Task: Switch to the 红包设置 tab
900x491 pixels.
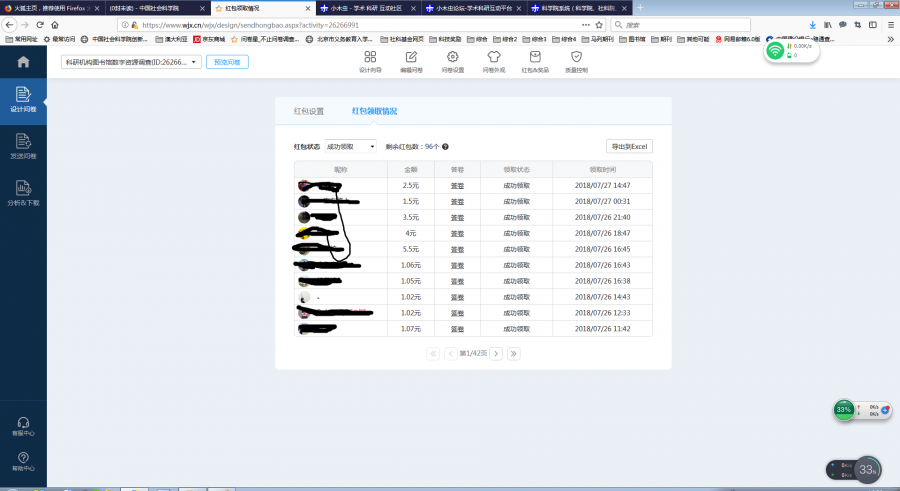Action: click(308, 111)
